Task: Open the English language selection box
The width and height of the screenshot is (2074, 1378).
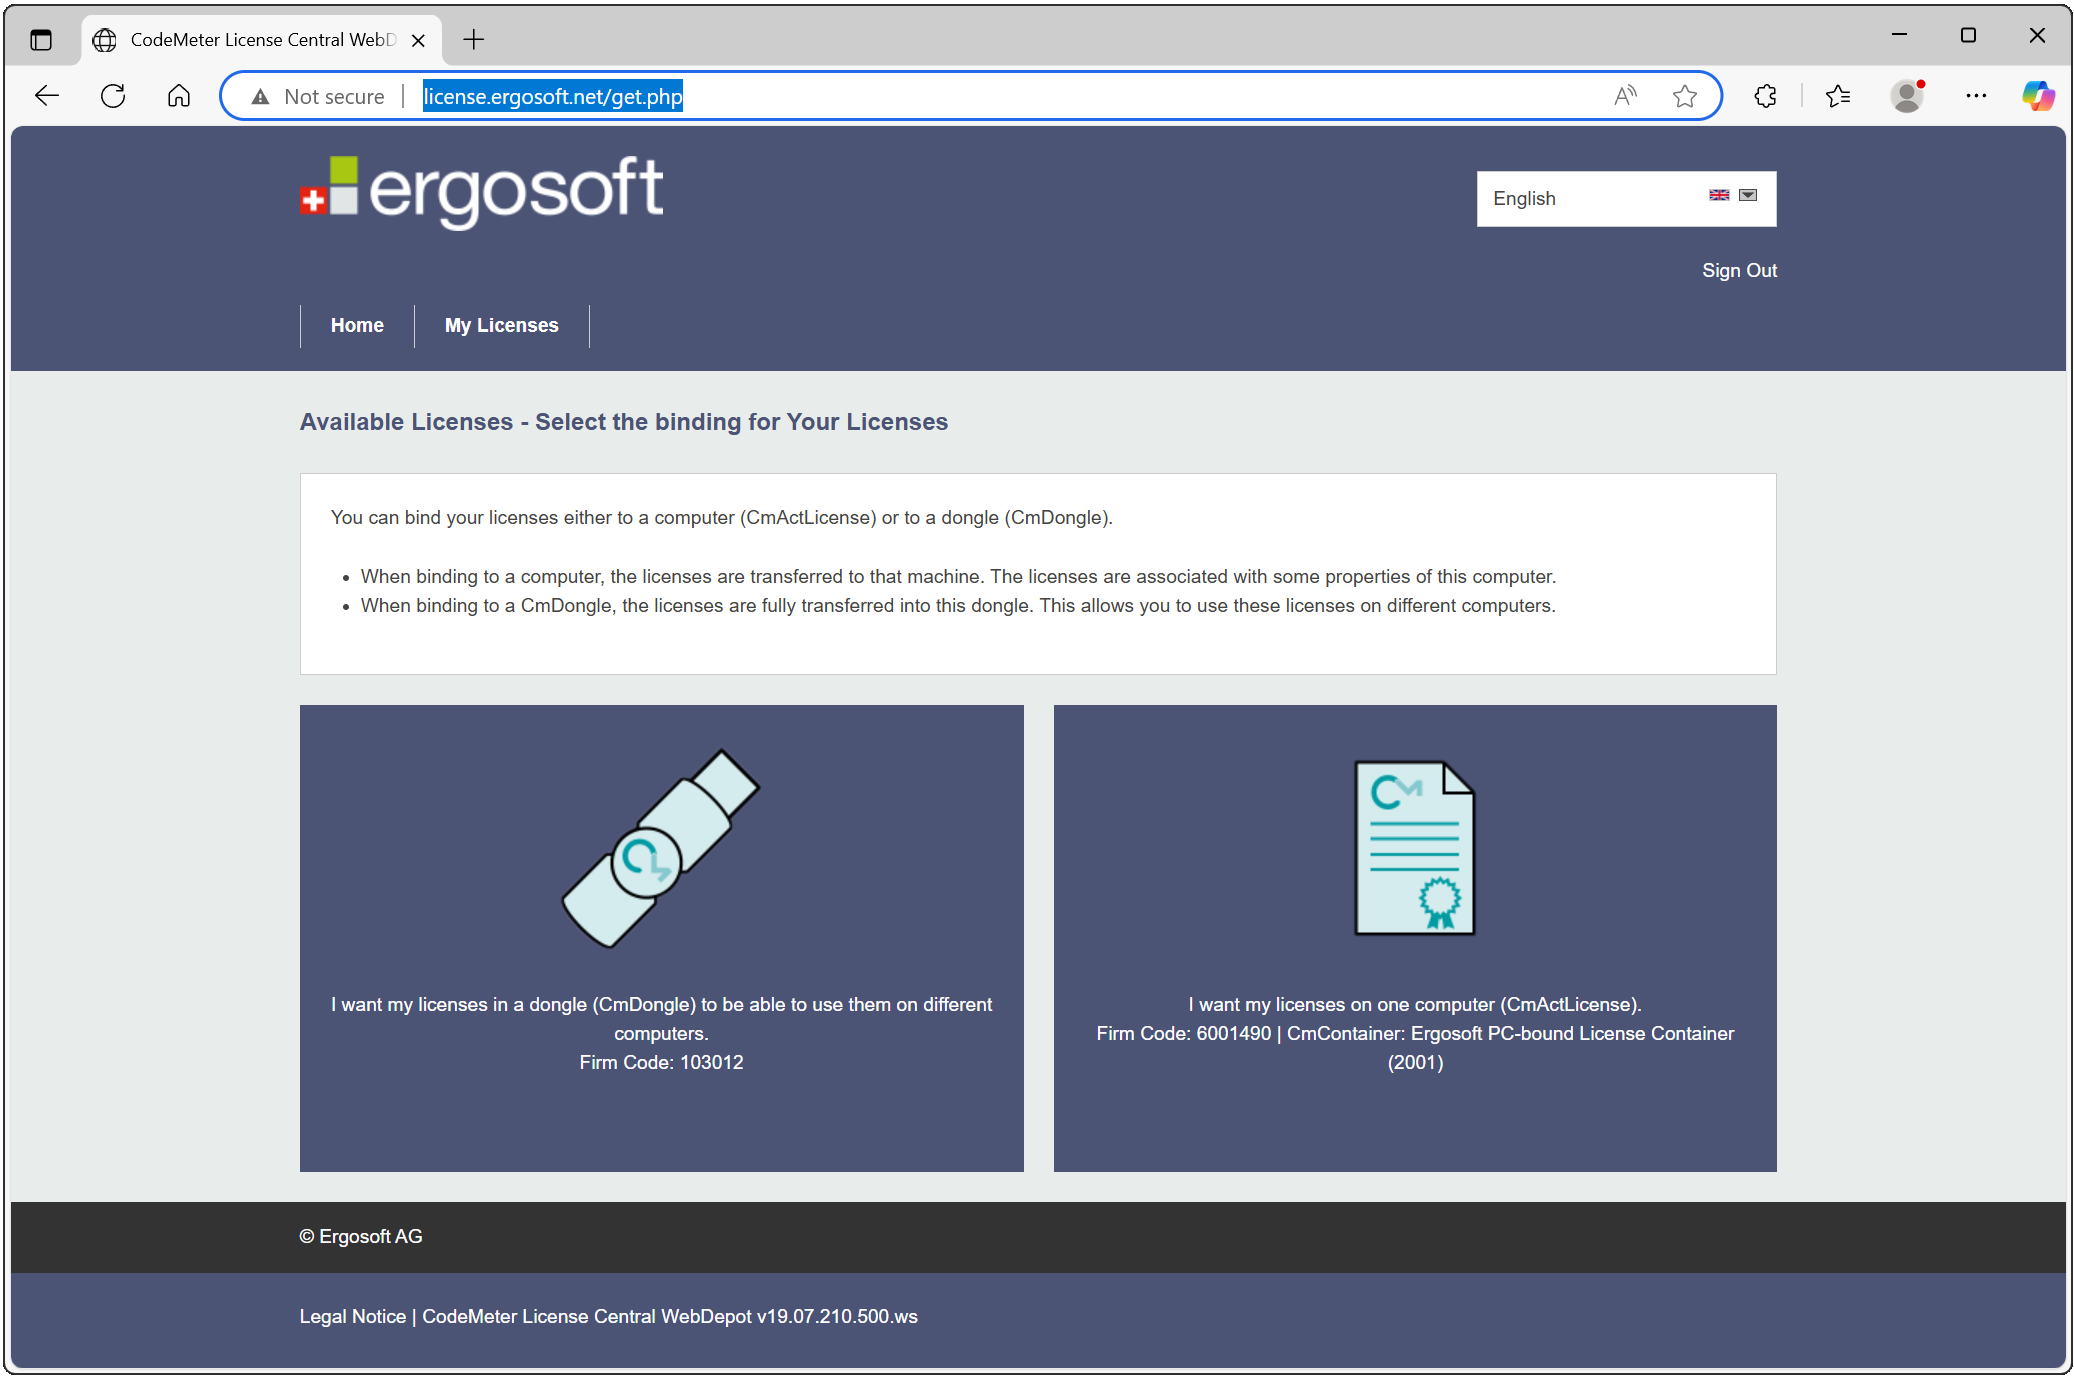Action: 1626,198
